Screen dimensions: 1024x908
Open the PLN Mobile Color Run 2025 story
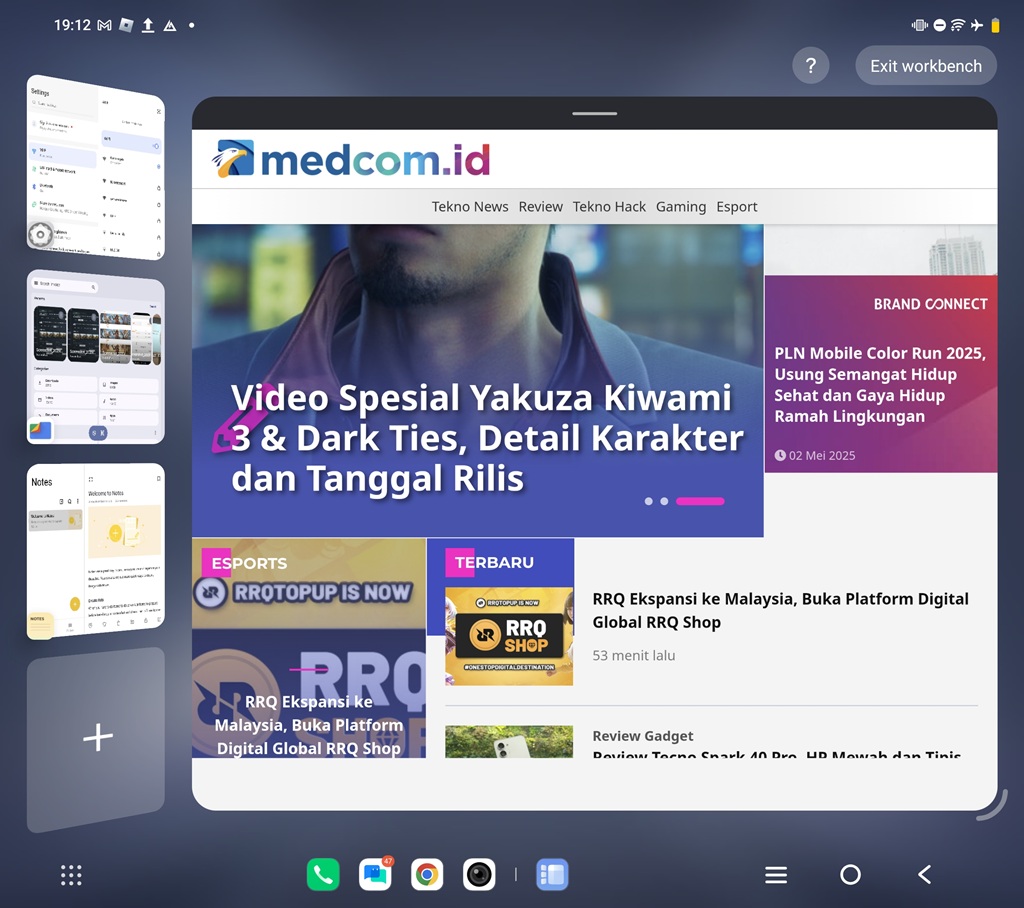pos(878,385)
